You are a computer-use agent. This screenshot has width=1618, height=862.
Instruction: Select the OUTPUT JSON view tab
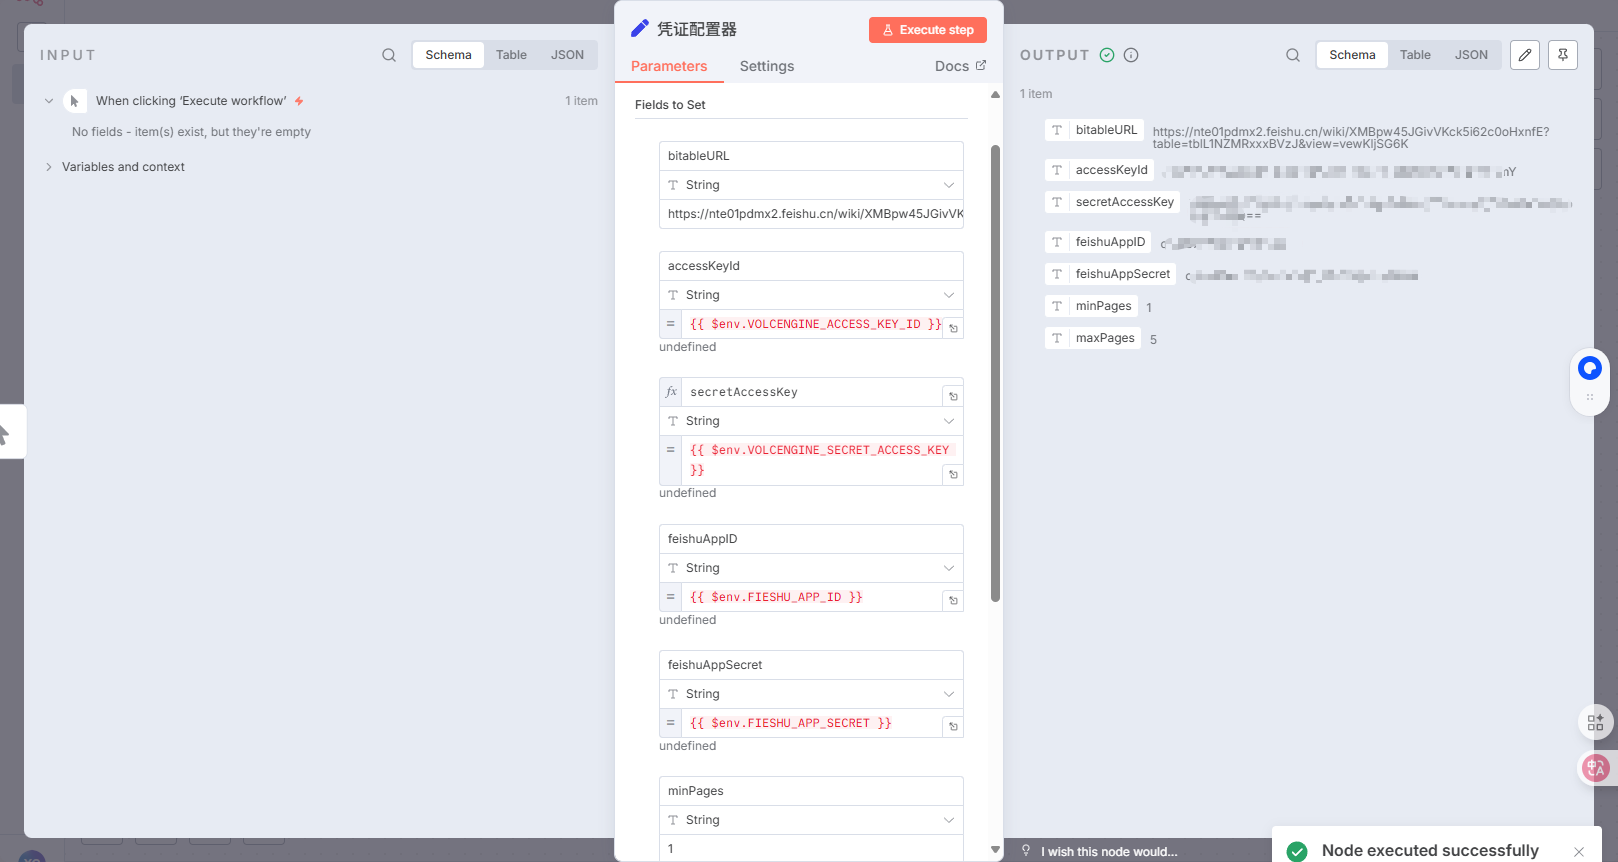(x=1471, y=55)
